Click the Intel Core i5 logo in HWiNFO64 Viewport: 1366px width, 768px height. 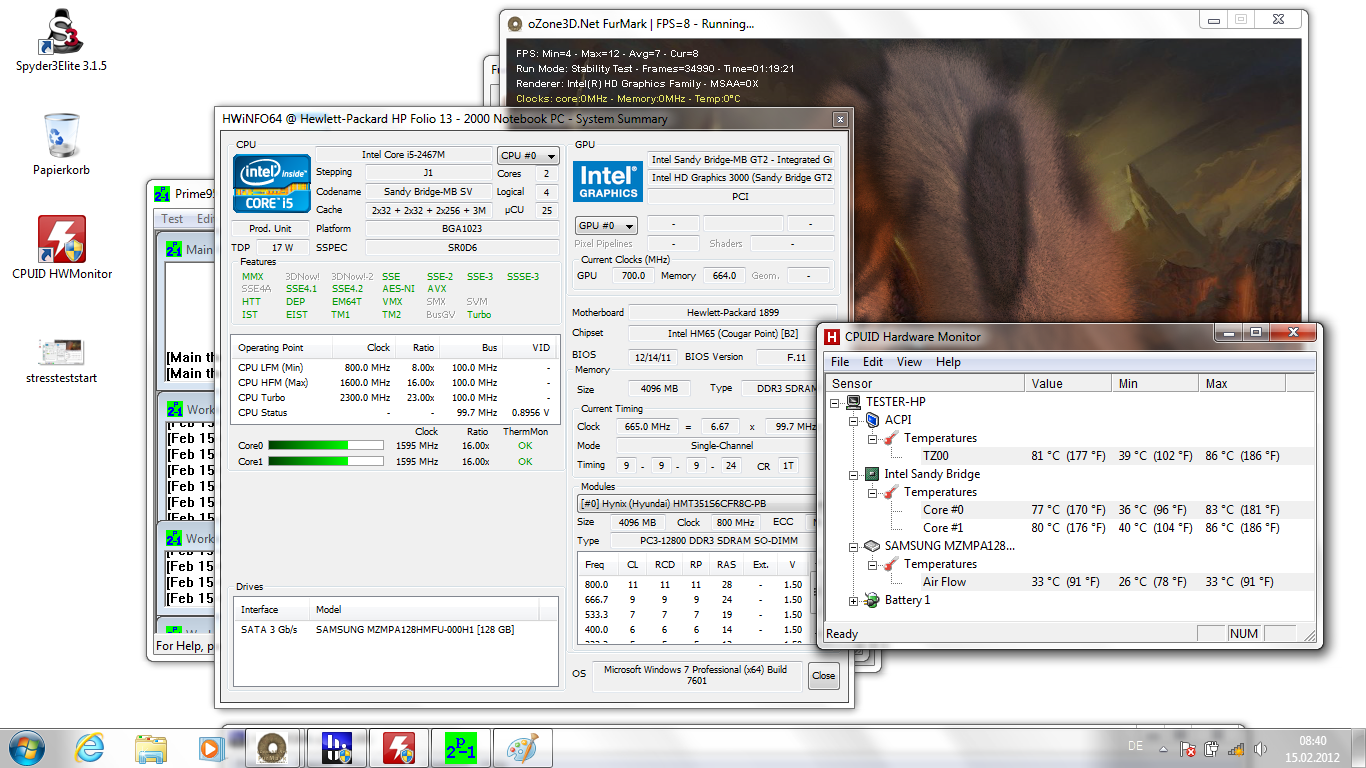[271, 185]
